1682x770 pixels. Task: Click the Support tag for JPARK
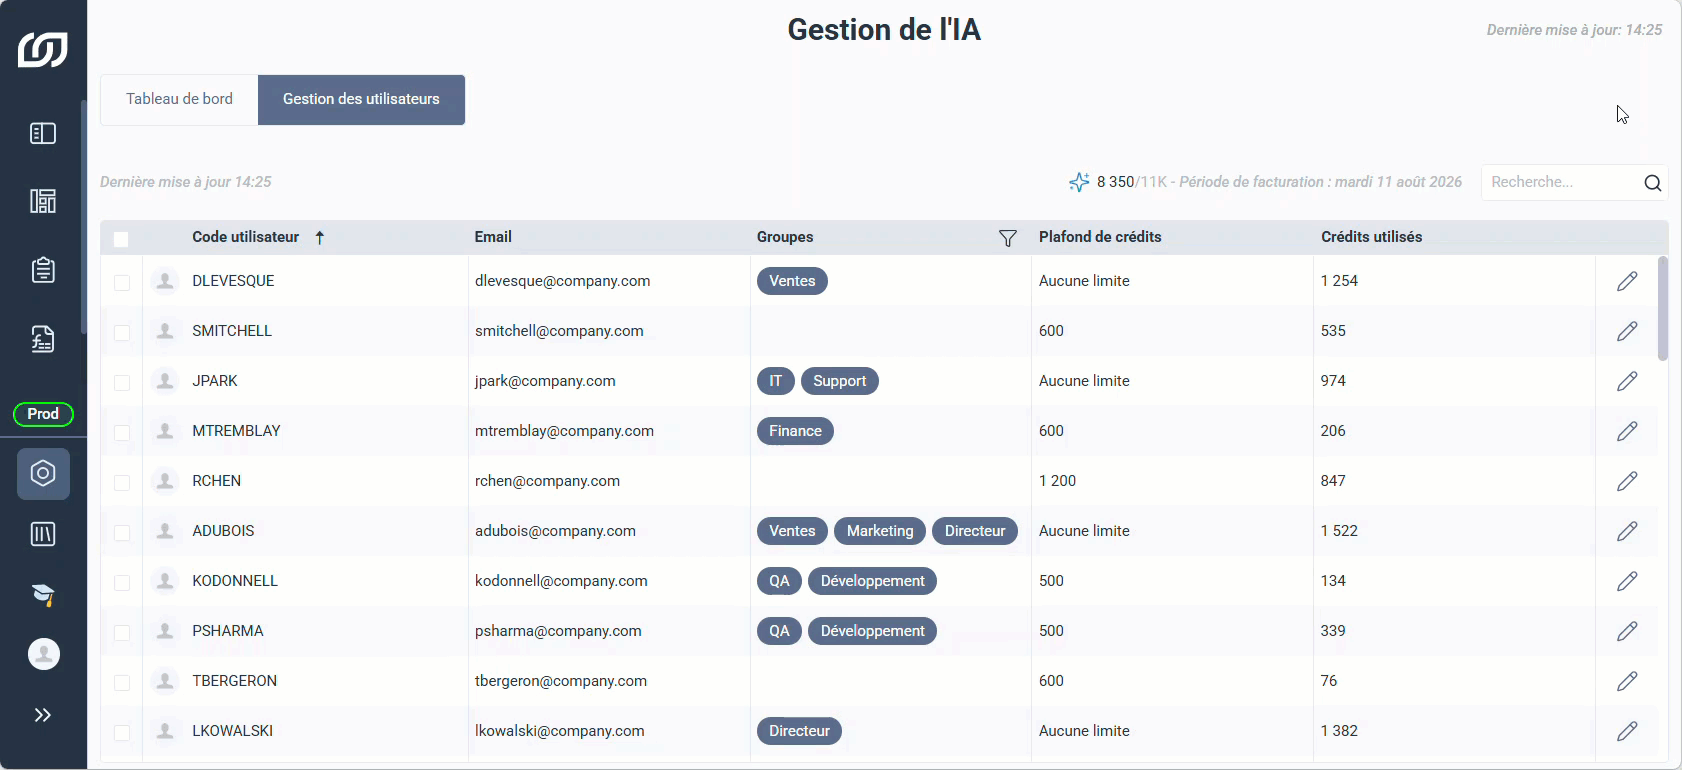[840, 381]
